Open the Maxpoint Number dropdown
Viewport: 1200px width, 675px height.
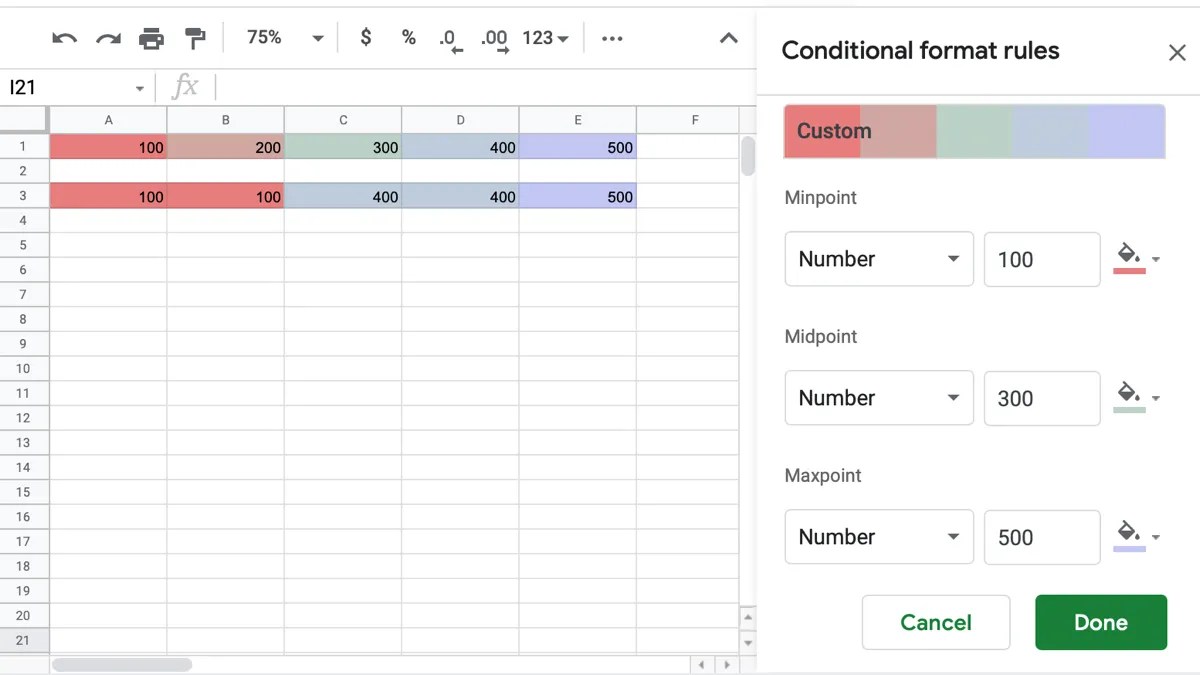coord(878,537)
